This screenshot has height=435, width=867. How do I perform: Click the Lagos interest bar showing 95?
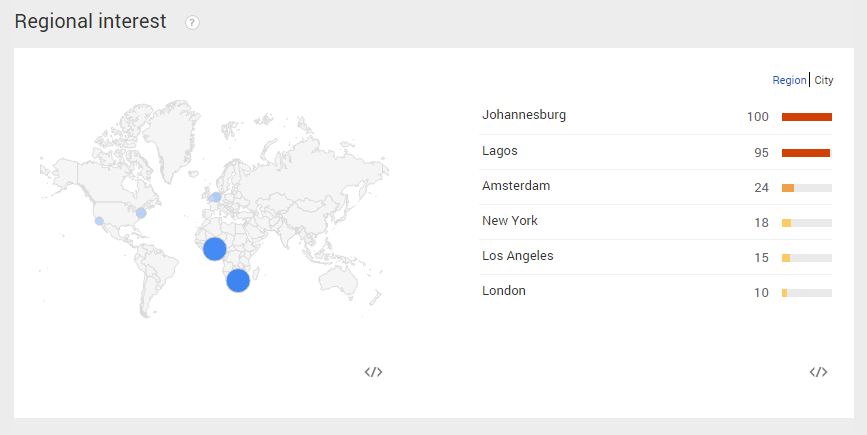[x=807, y=153]
